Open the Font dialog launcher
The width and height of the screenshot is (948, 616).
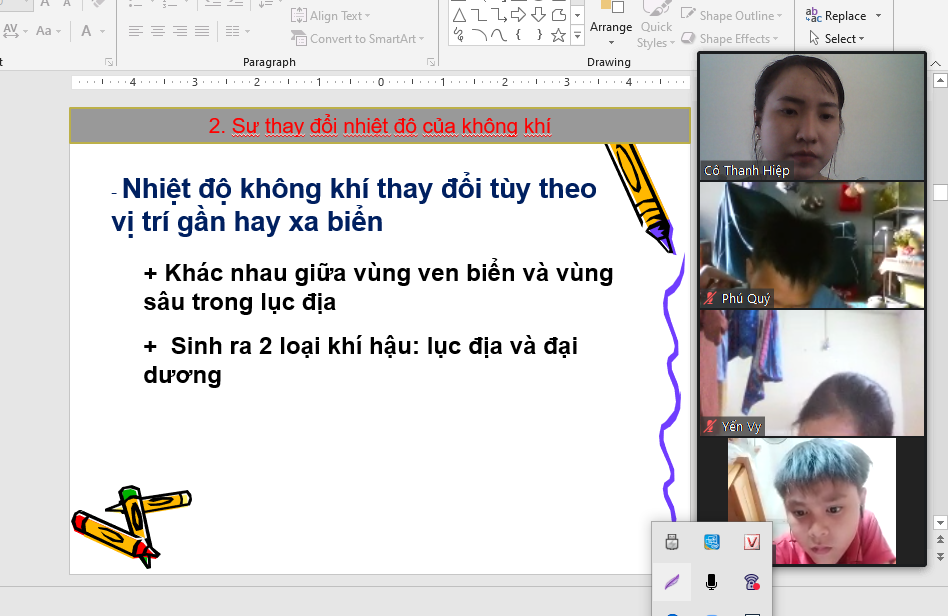coord(109,62)
